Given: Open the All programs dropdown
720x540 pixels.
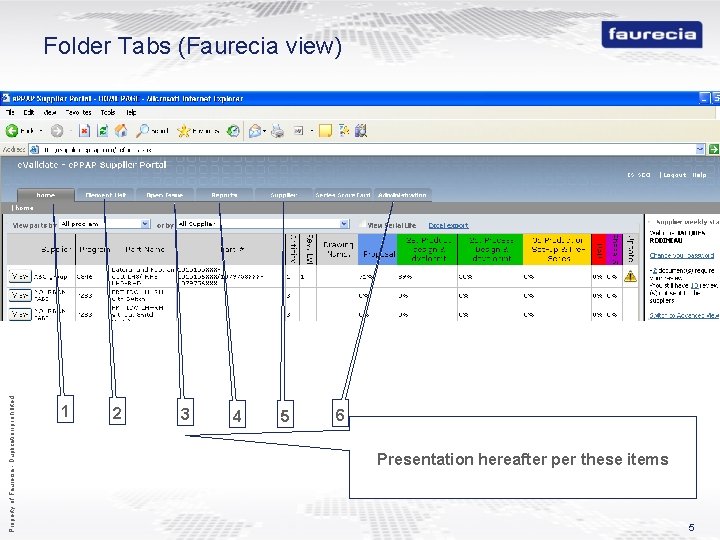Looking at the screenshot, I should [x=105, y=224].
